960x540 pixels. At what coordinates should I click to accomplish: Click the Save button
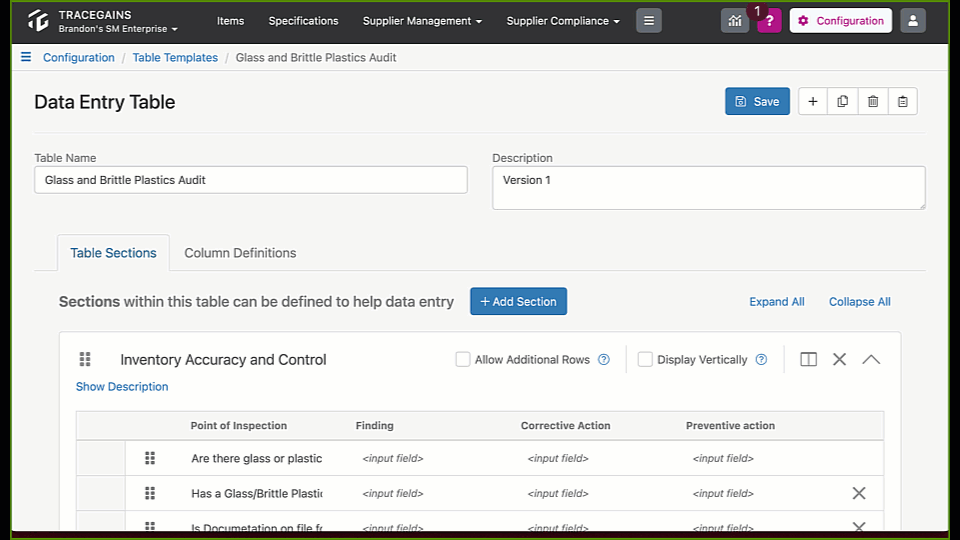point(757,102)
